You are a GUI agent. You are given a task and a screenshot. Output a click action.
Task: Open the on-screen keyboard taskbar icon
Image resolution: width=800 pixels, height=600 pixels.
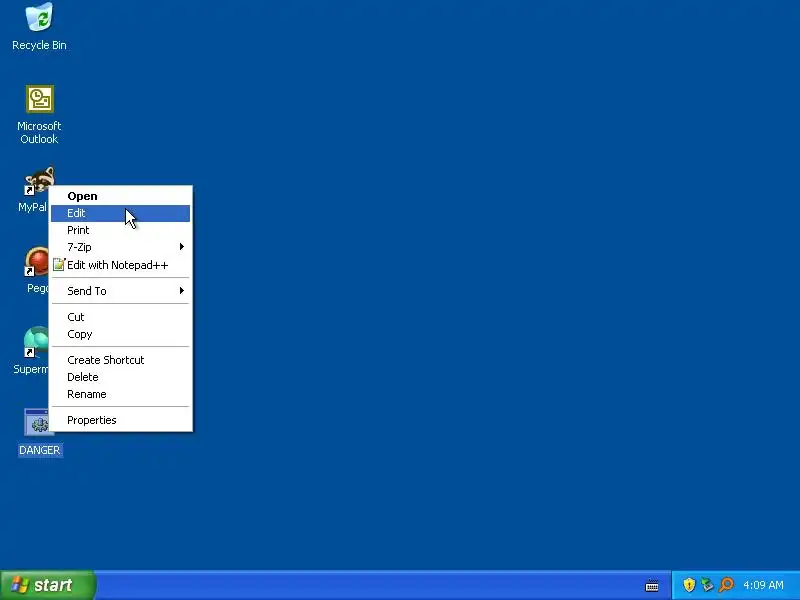click(652, 585)
